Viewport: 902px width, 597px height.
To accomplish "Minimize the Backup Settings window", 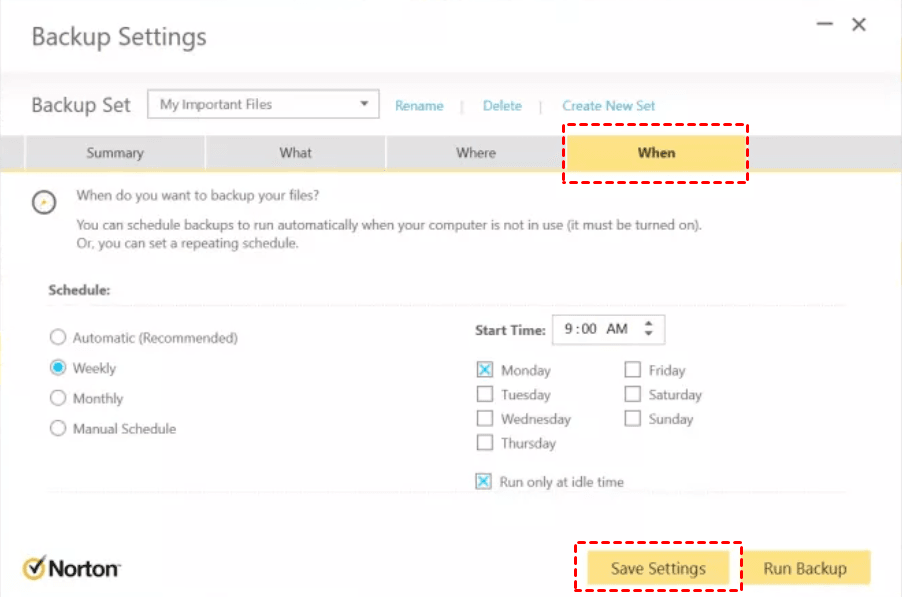I will 825,25.
